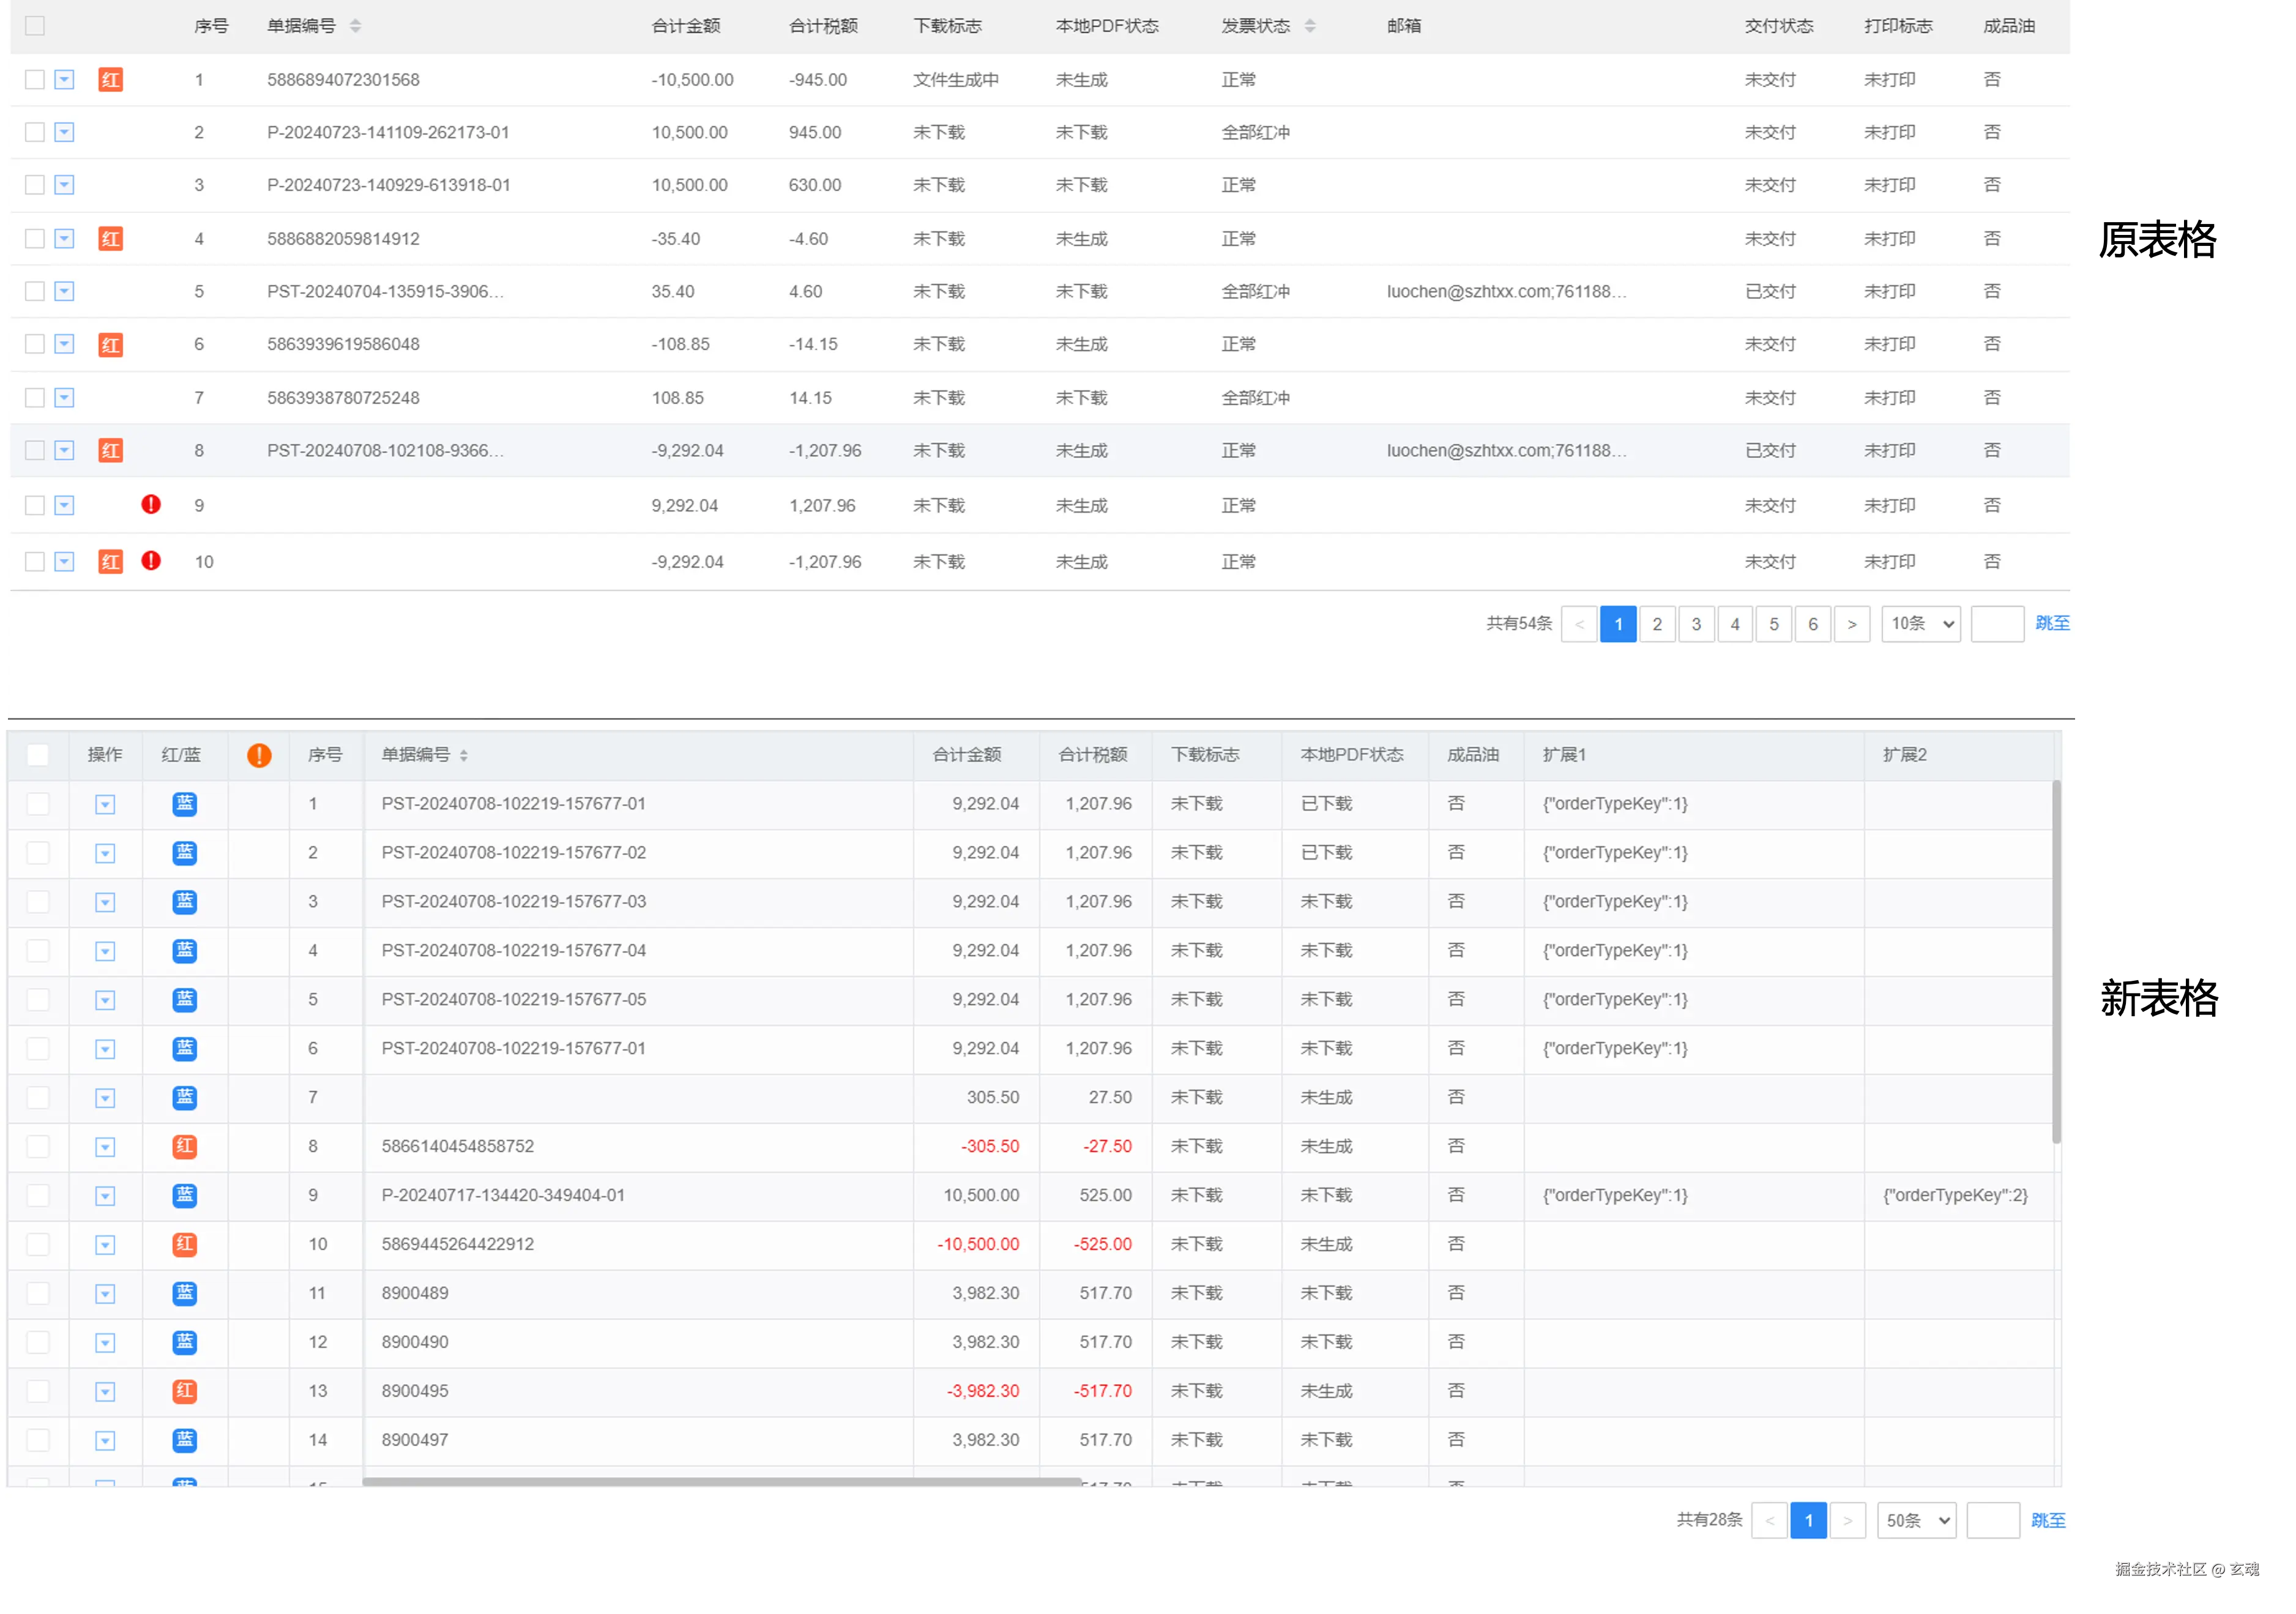This screenshot has height=1614, width=2296.
Task: Go to page 3 in upper pagination
Action: click(1696, 625)
